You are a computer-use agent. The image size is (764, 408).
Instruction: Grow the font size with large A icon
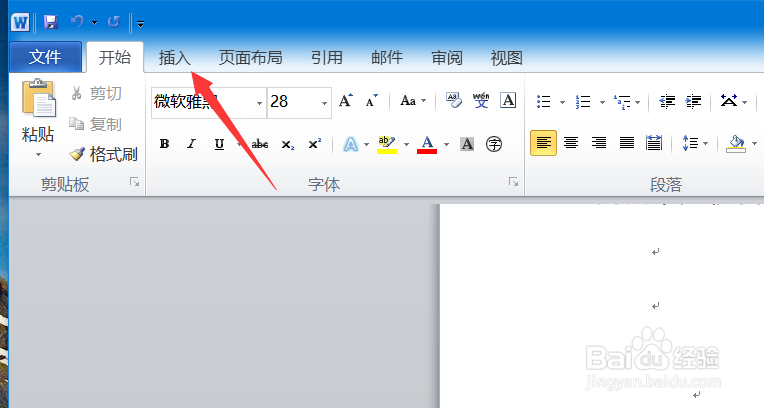(345, 100)
